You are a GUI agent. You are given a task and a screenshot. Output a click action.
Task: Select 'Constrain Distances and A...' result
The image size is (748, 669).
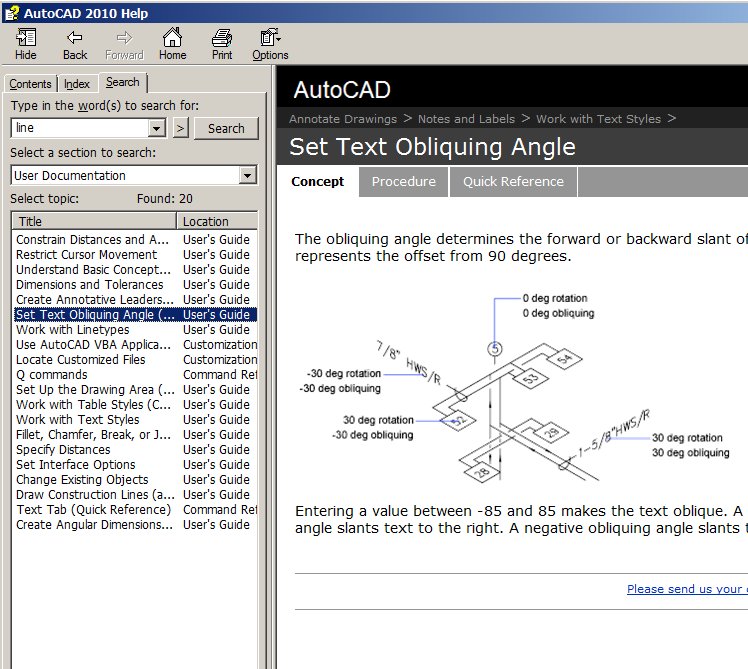135,239
